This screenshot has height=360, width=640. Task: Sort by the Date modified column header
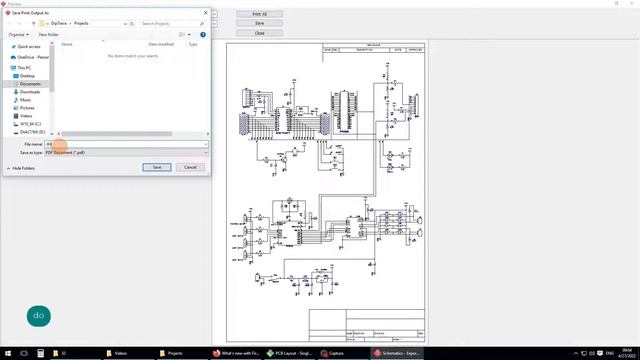tap(161, 44)
